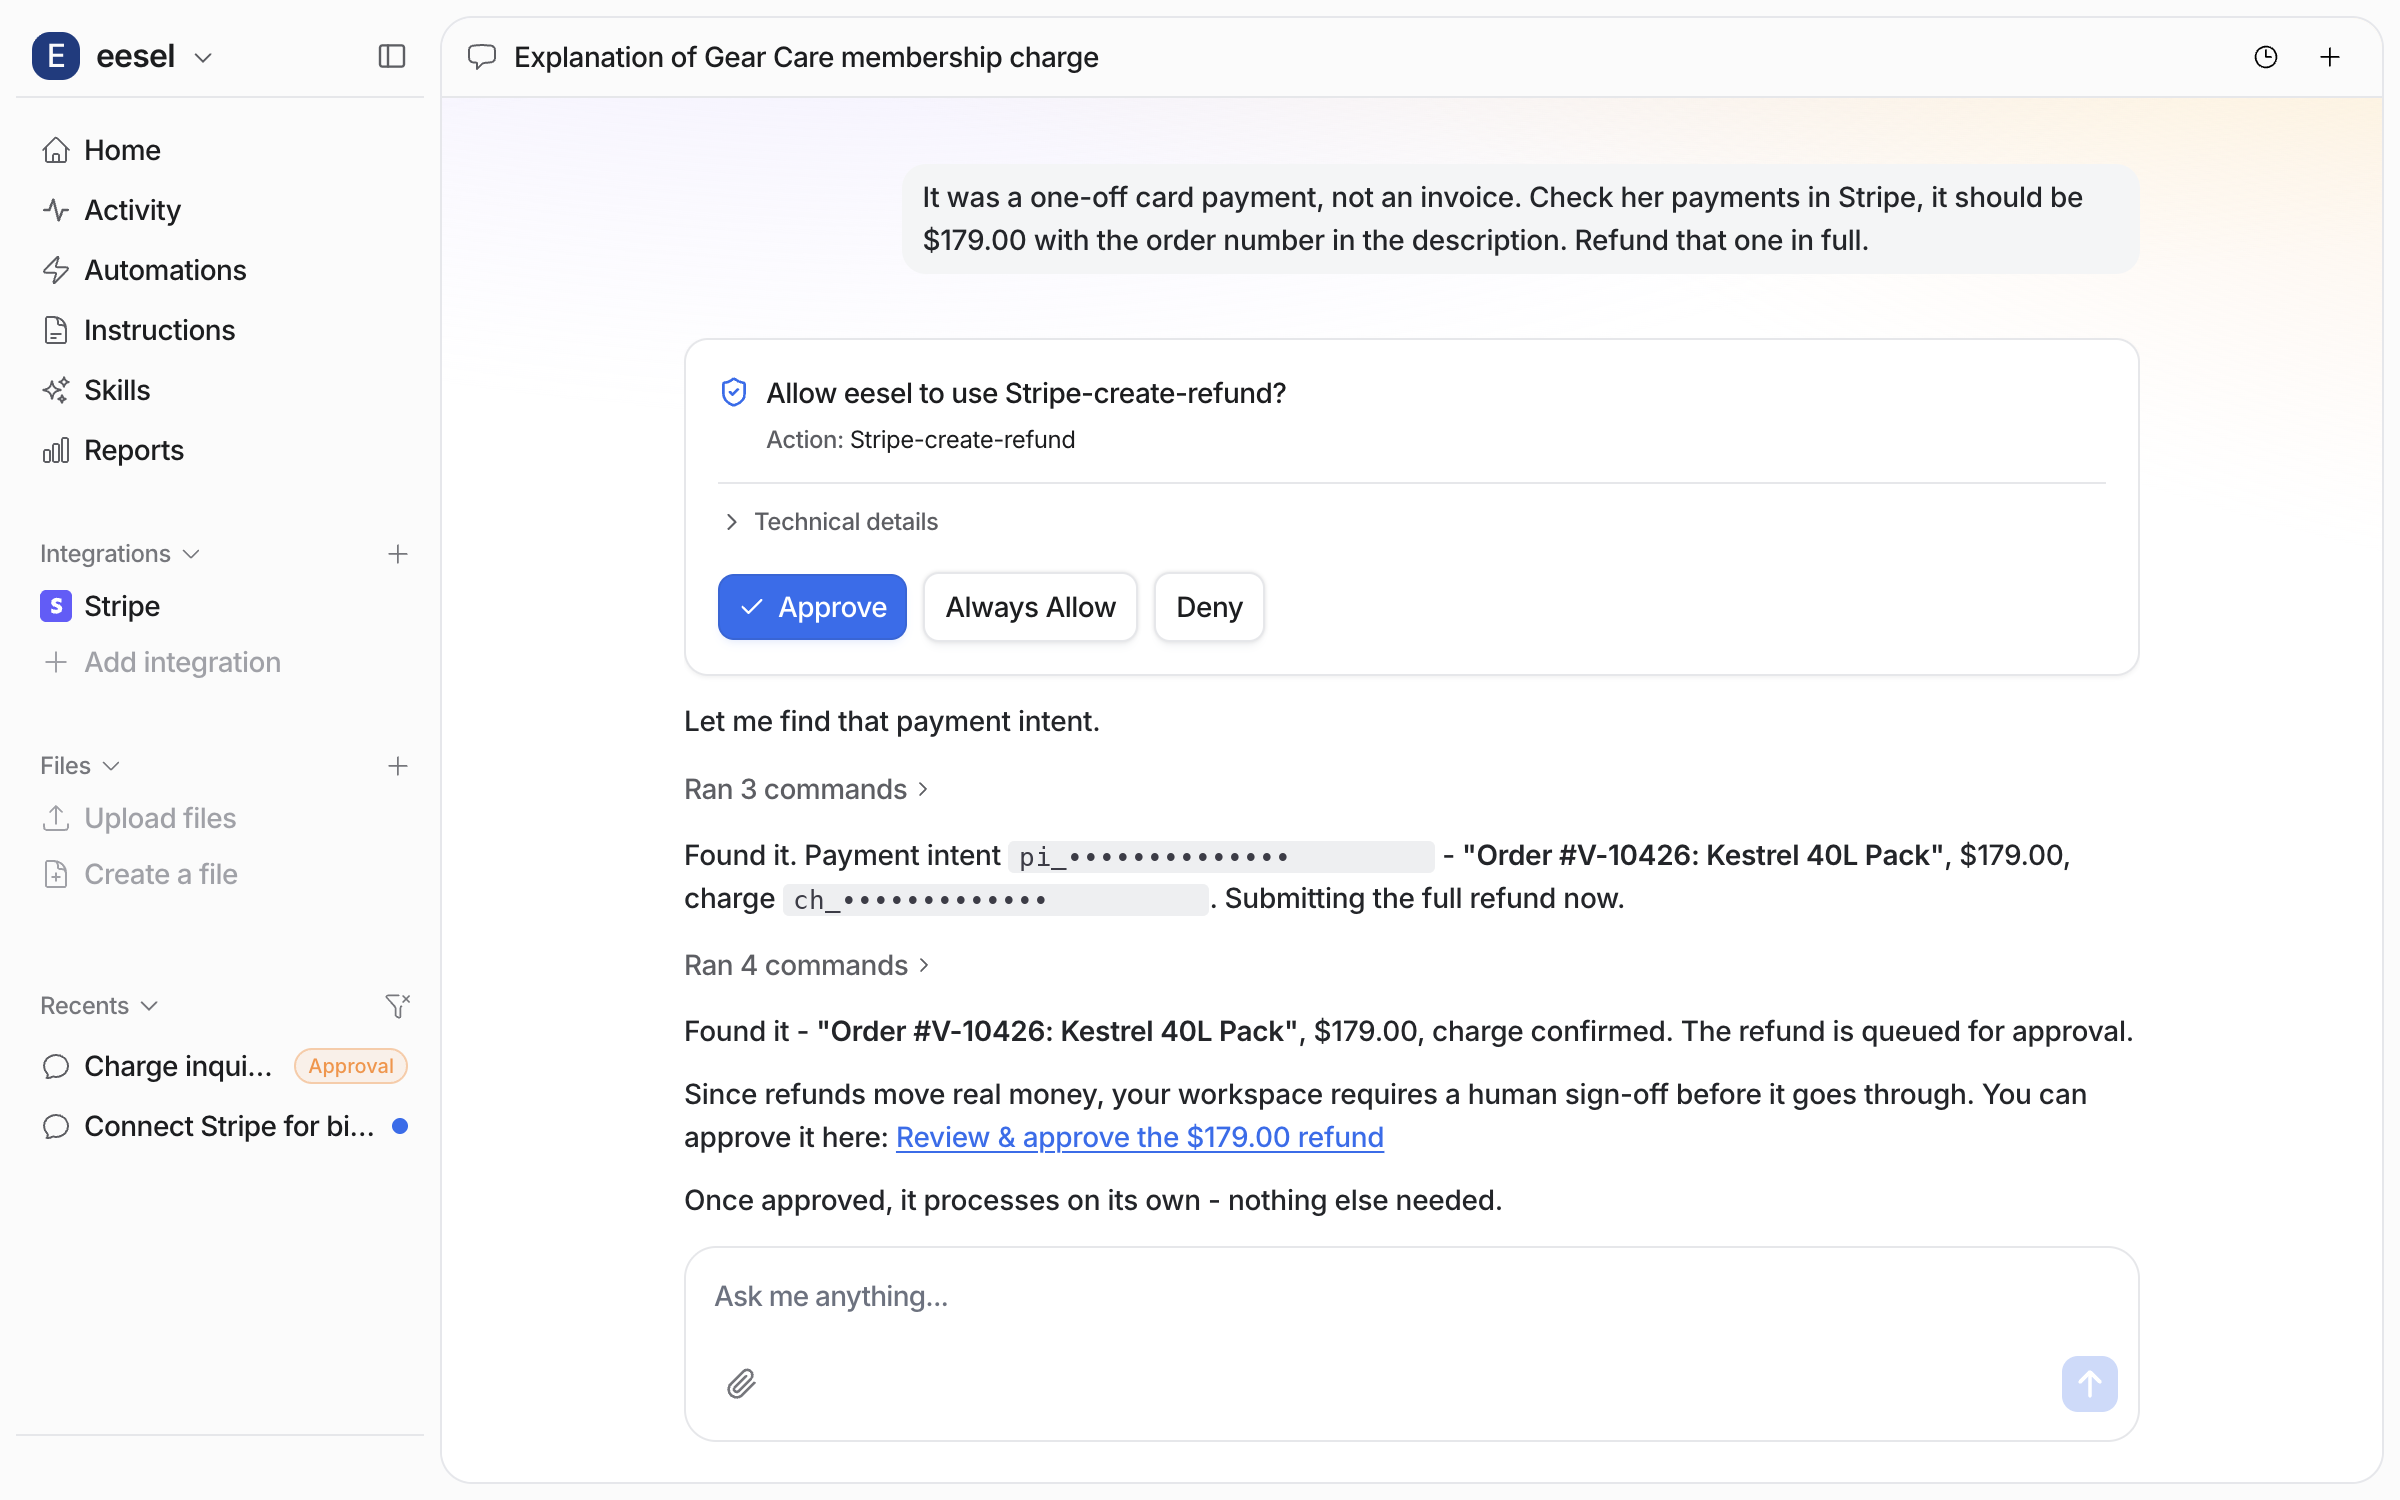Click masked payment intent pi_ ID
Viewport: 2400px width, 1500px height.
1222,856
